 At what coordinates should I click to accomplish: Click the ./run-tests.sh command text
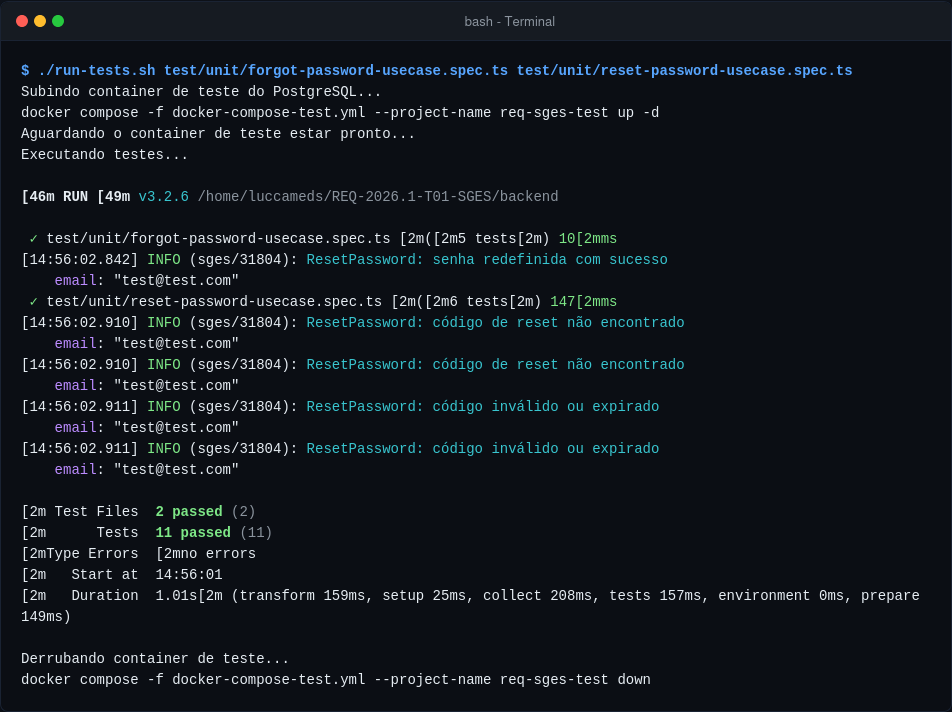[97, 70]
